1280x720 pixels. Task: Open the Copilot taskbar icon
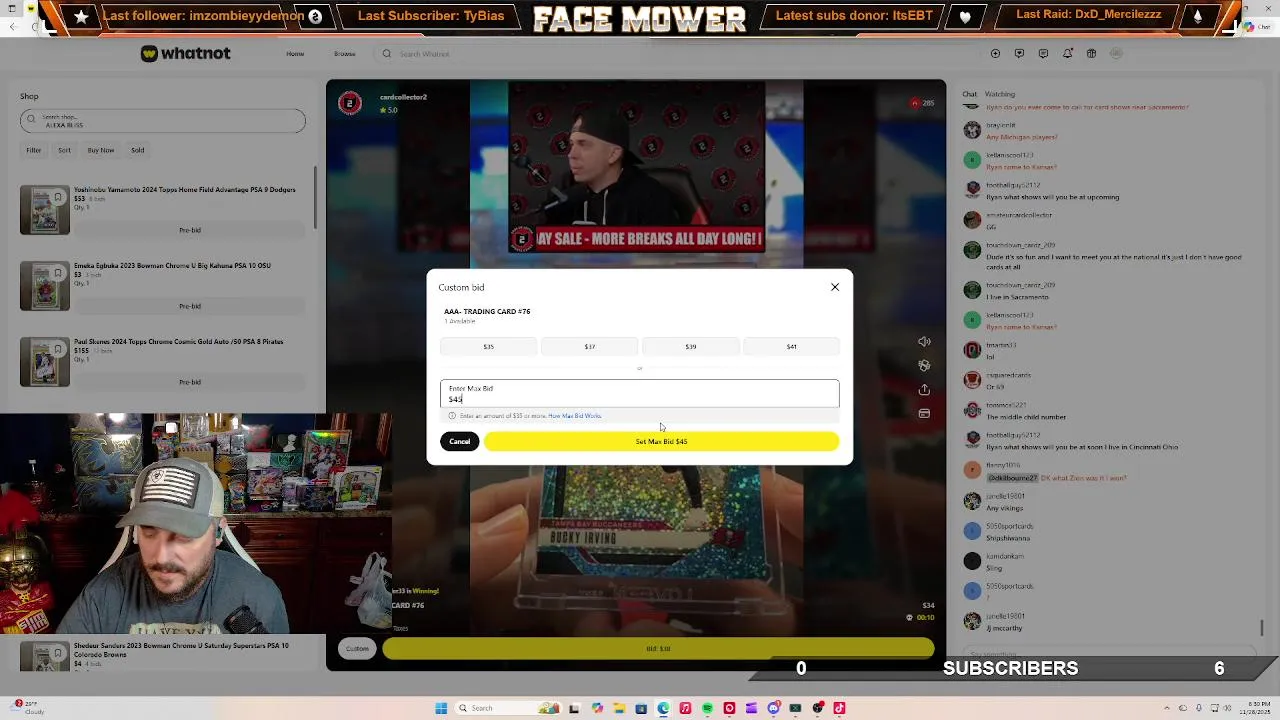click(597, 708)
